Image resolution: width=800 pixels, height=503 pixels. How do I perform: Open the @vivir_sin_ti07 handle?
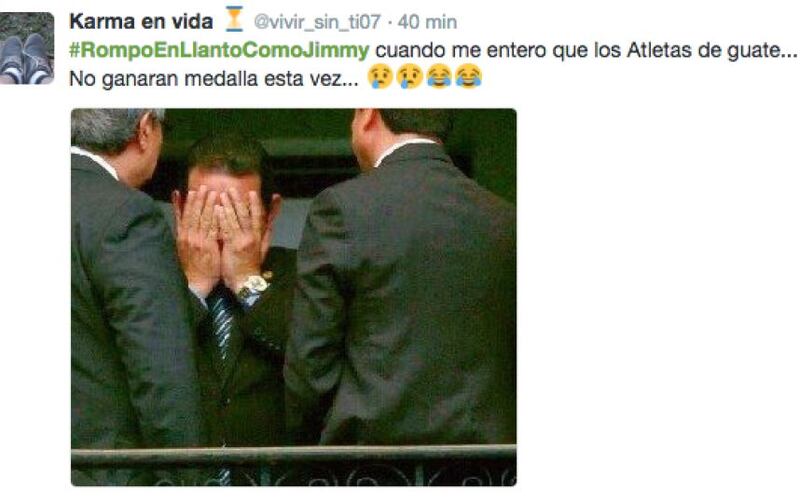pos(317,22)
